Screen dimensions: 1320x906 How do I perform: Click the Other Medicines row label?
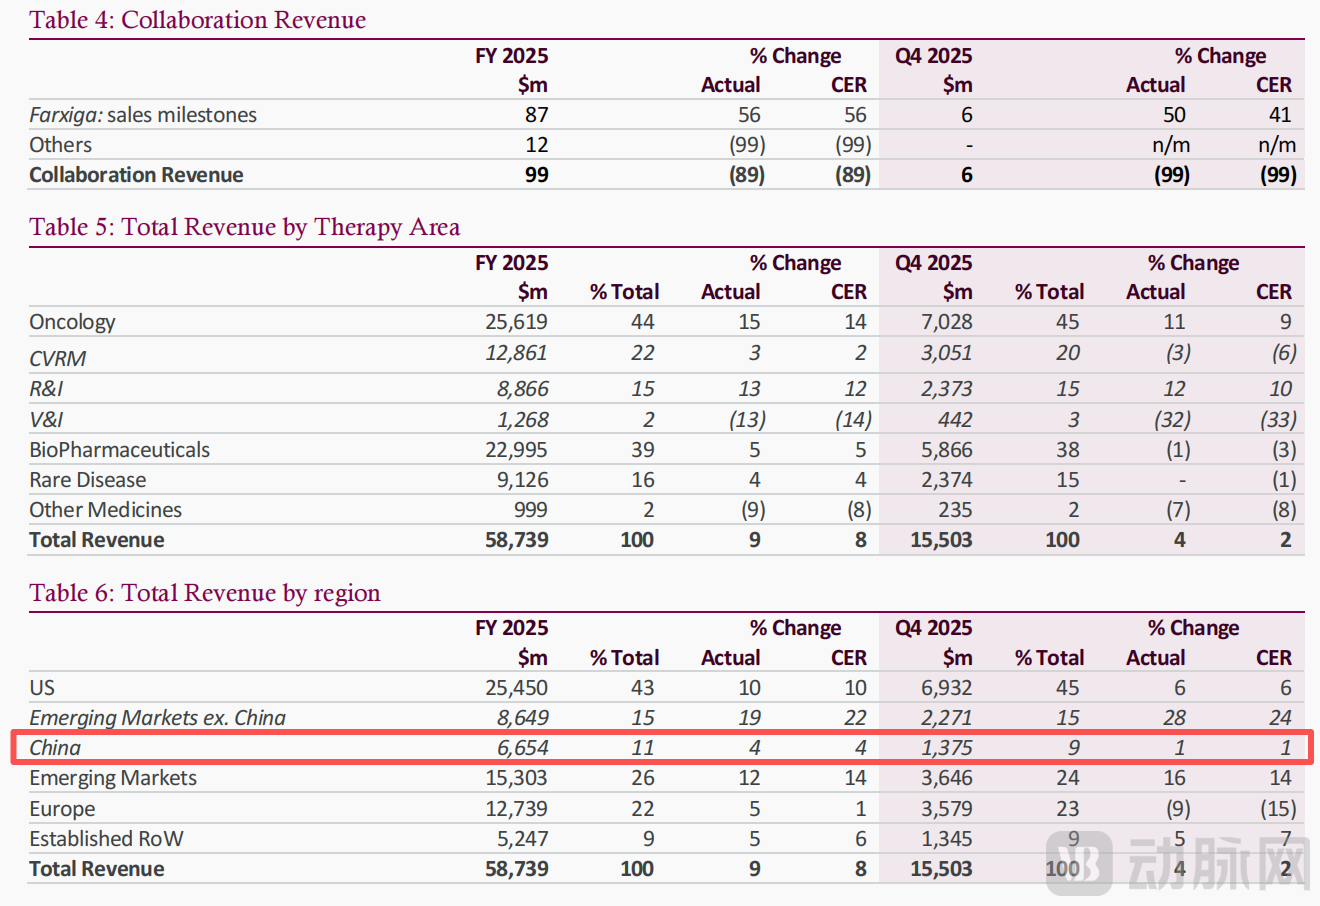[x=105, y=510]
